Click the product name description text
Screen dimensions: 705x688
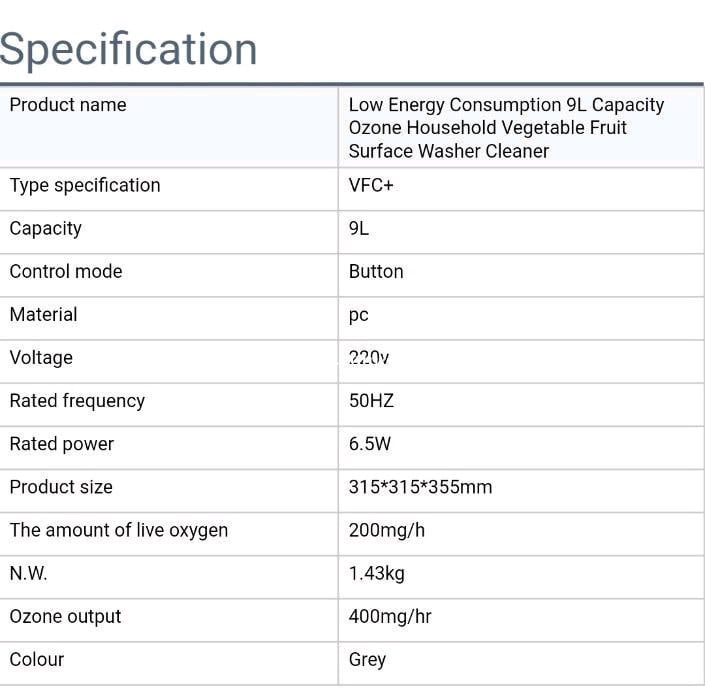(x=506, y=128)
